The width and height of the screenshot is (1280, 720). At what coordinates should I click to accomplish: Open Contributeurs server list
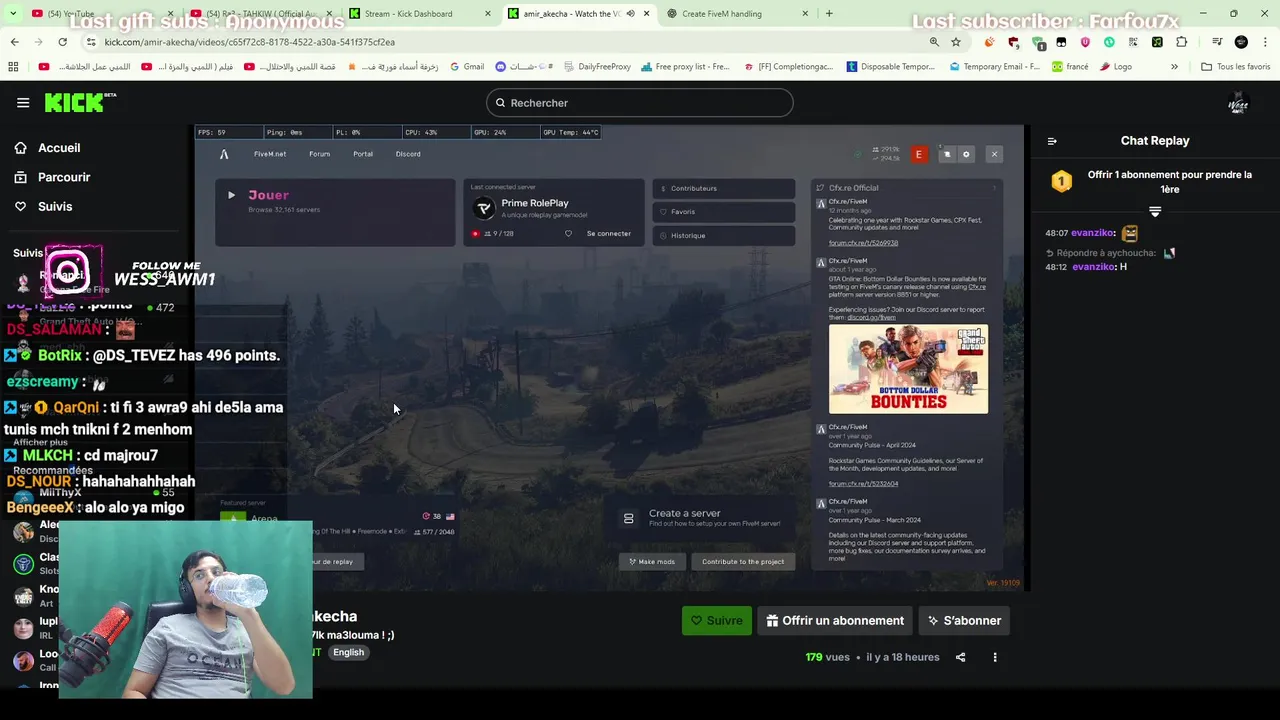click(x=724, y=188)
